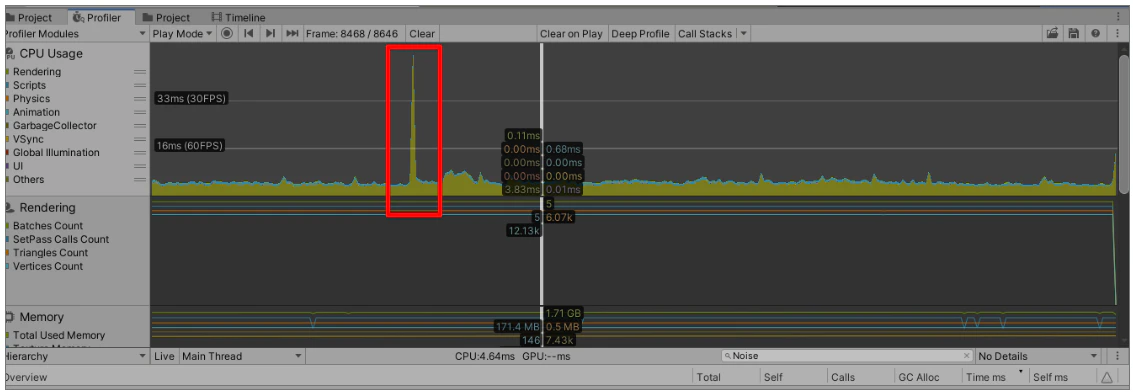Sort by the Total column
Viewport: 1133px width, 392px height.
(x=725, y=377)
